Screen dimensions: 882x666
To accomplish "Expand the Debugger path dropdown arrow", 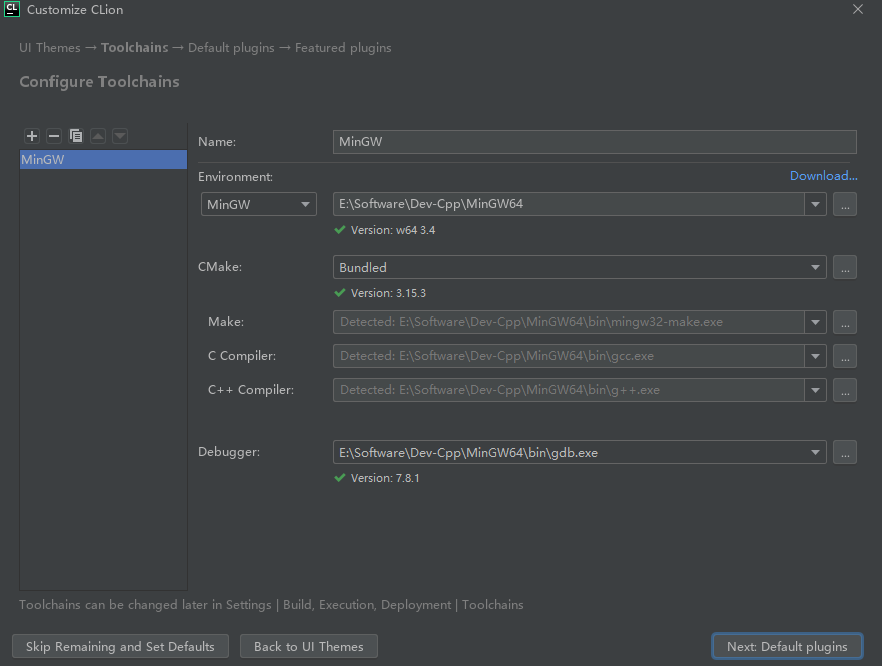I will pos(815,452).
